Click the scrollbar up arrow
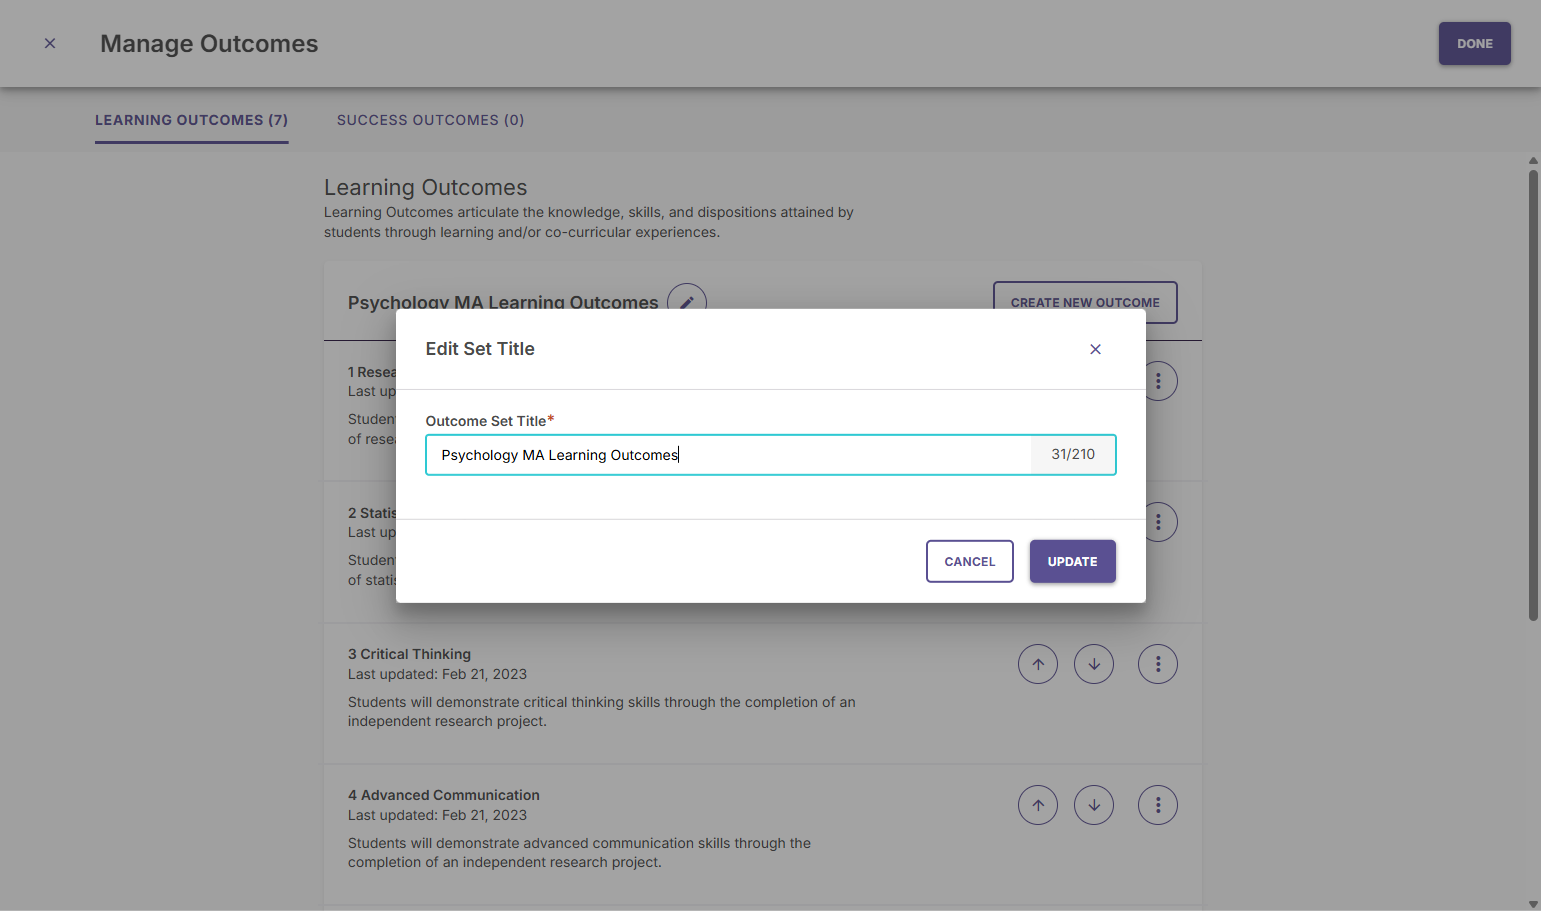Viewport: 1541px width, 911px height. click(1533, 160)
